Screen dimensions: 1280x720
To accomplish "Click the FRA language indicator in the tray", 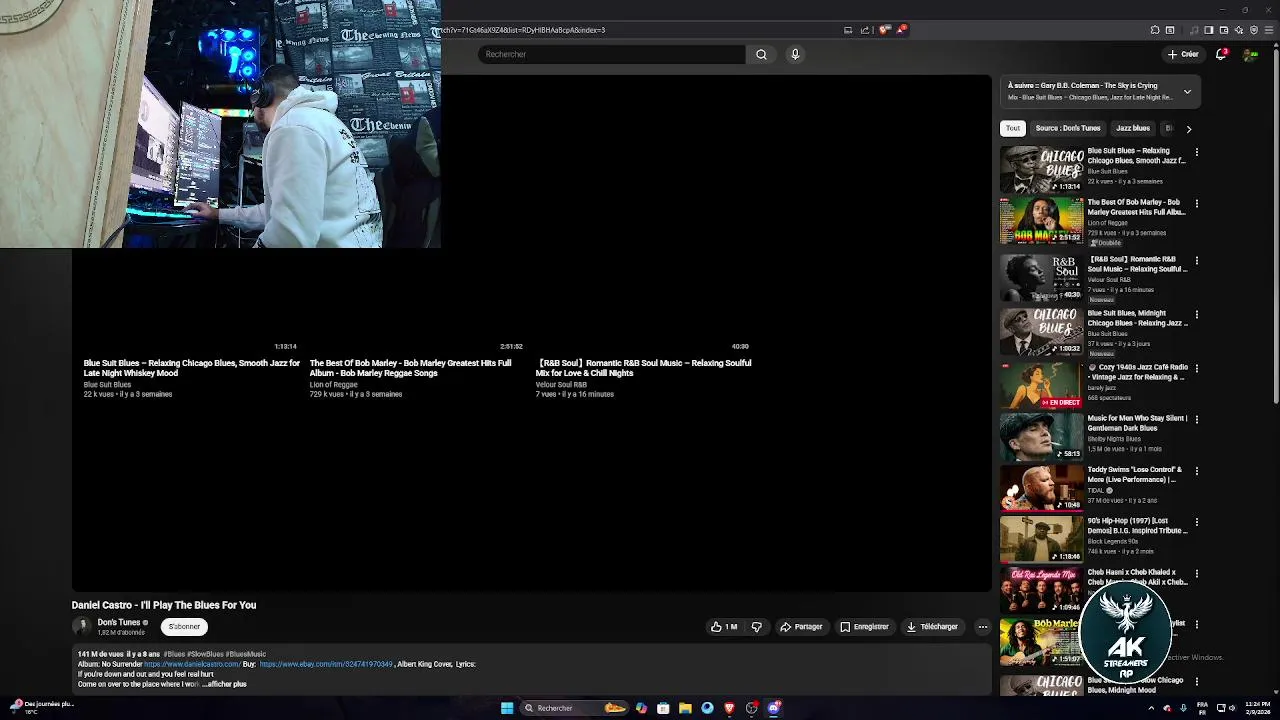I will (1202, 708).
